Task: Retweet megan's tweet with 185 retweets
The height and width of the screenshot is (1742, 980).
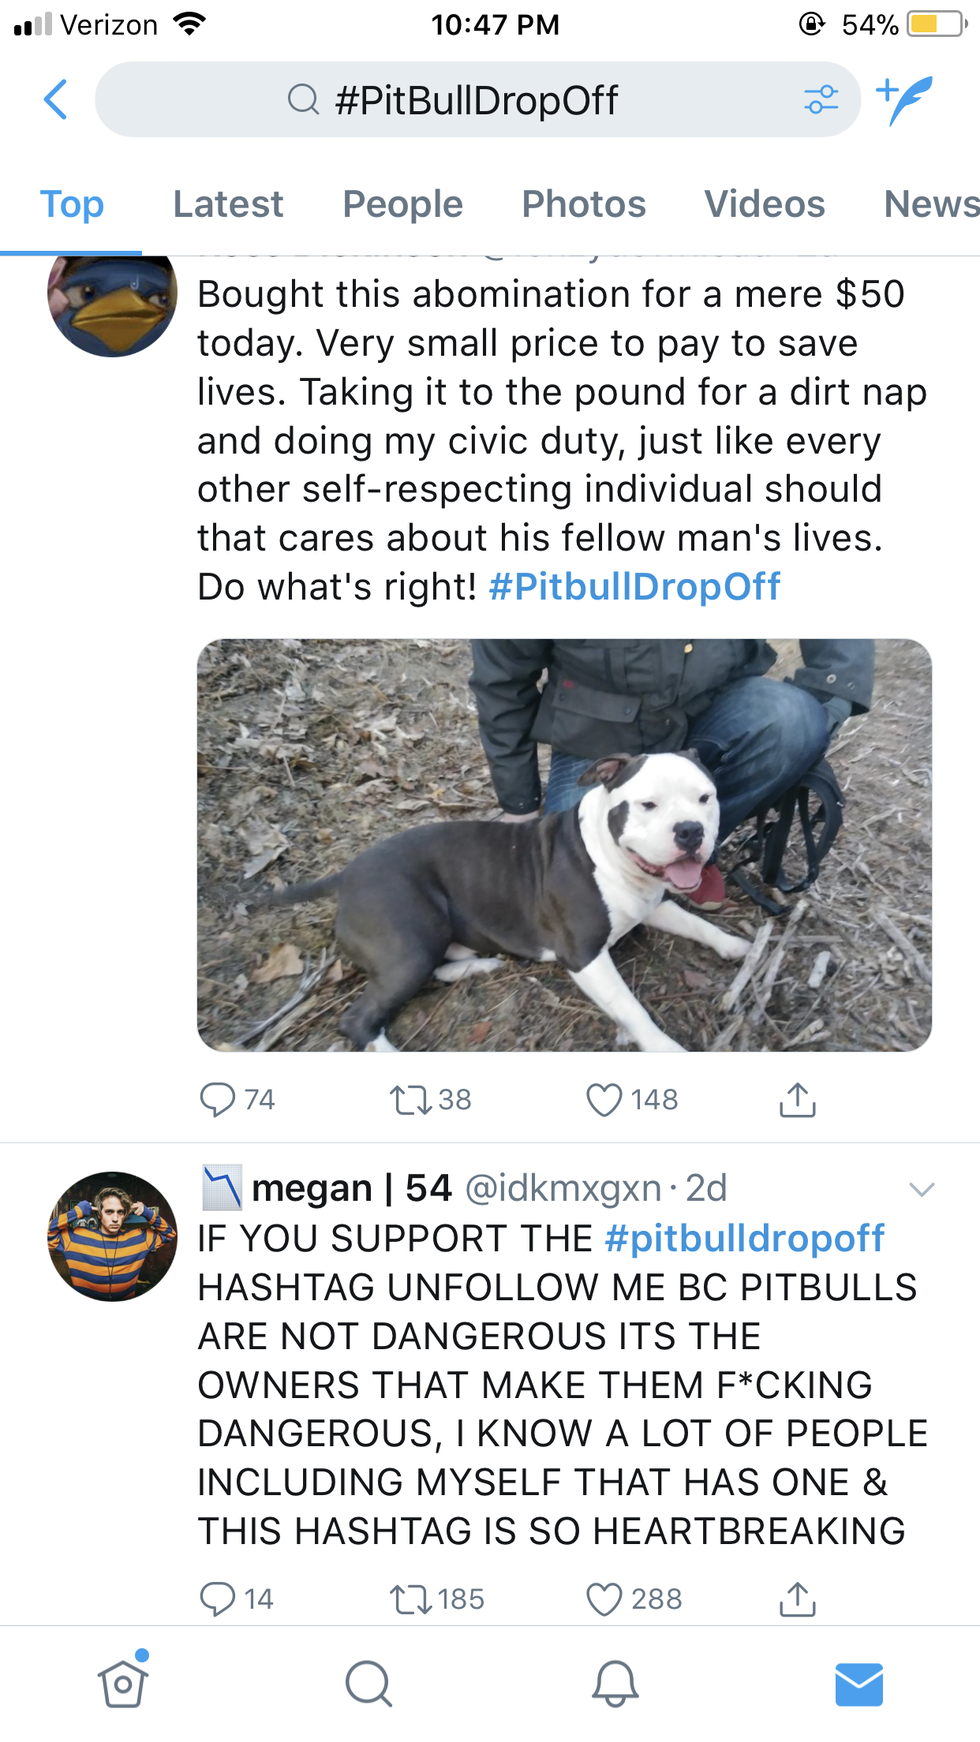Action: tap(410, 1599)
